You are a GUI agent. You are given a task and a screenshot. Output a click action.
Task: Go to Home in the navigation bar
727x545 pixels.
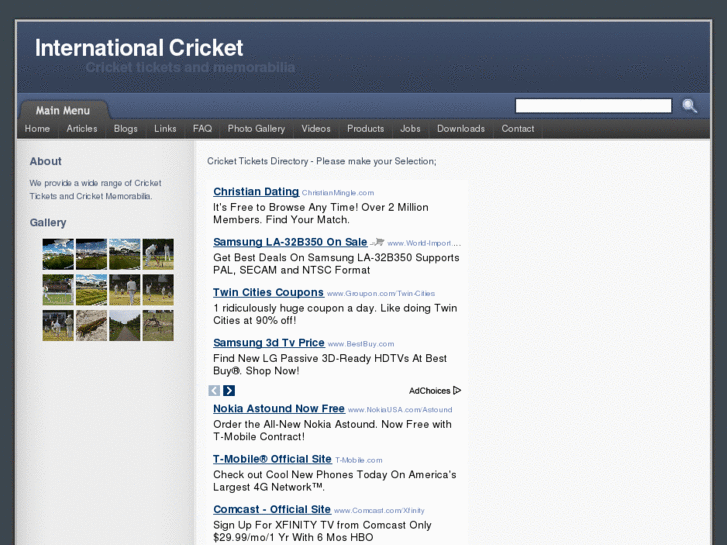pyautogui.click(x=37, y=129)
